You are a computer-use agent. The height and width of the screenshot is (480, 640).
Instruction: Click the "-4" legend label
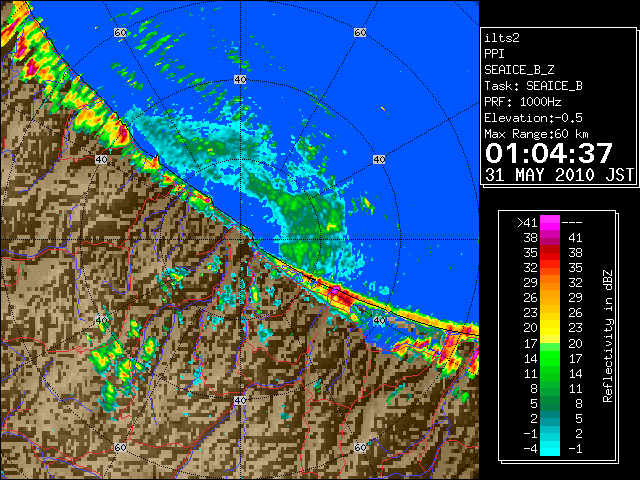coord(530,449)
